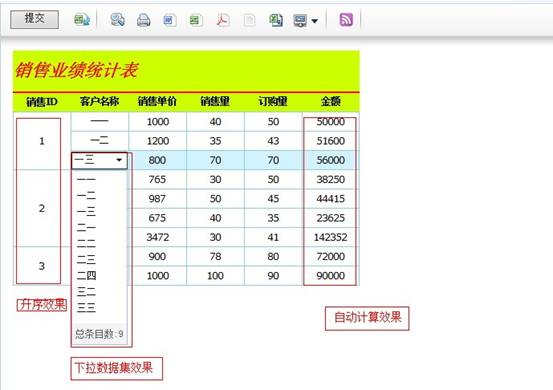The height and width of the screenshot is (390, 553).
Task: Click unit price cell 1200
Action: coord(158,141)
